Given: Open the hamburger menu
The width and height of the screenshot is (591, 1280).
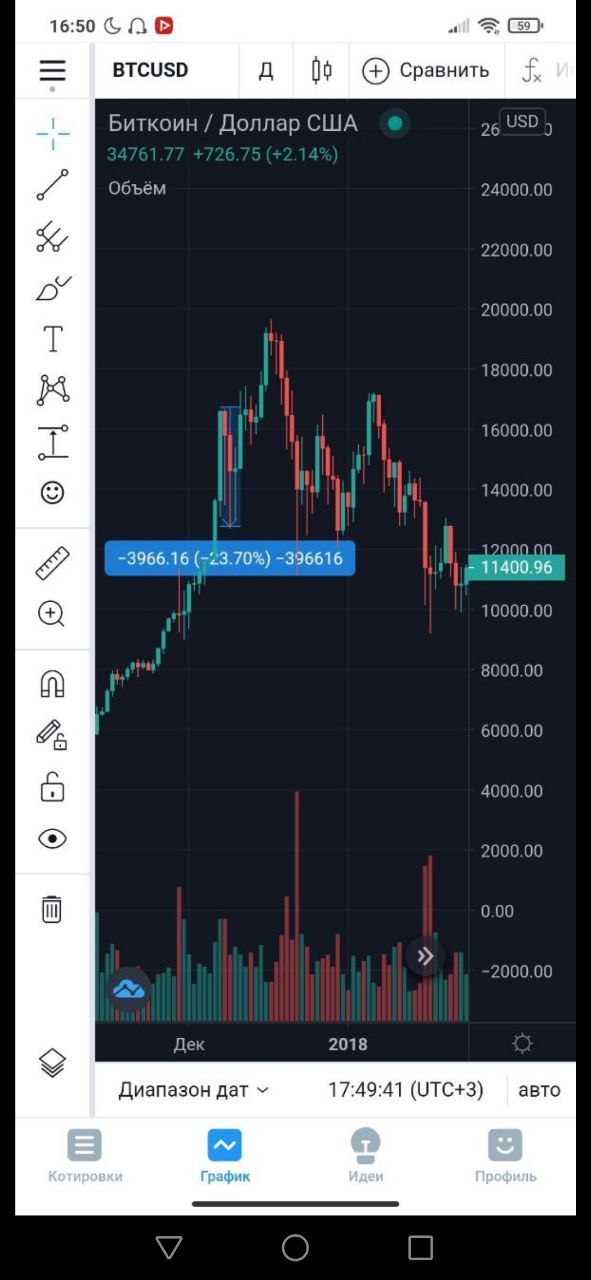Looking at the screenshot, I should point(52,70).
